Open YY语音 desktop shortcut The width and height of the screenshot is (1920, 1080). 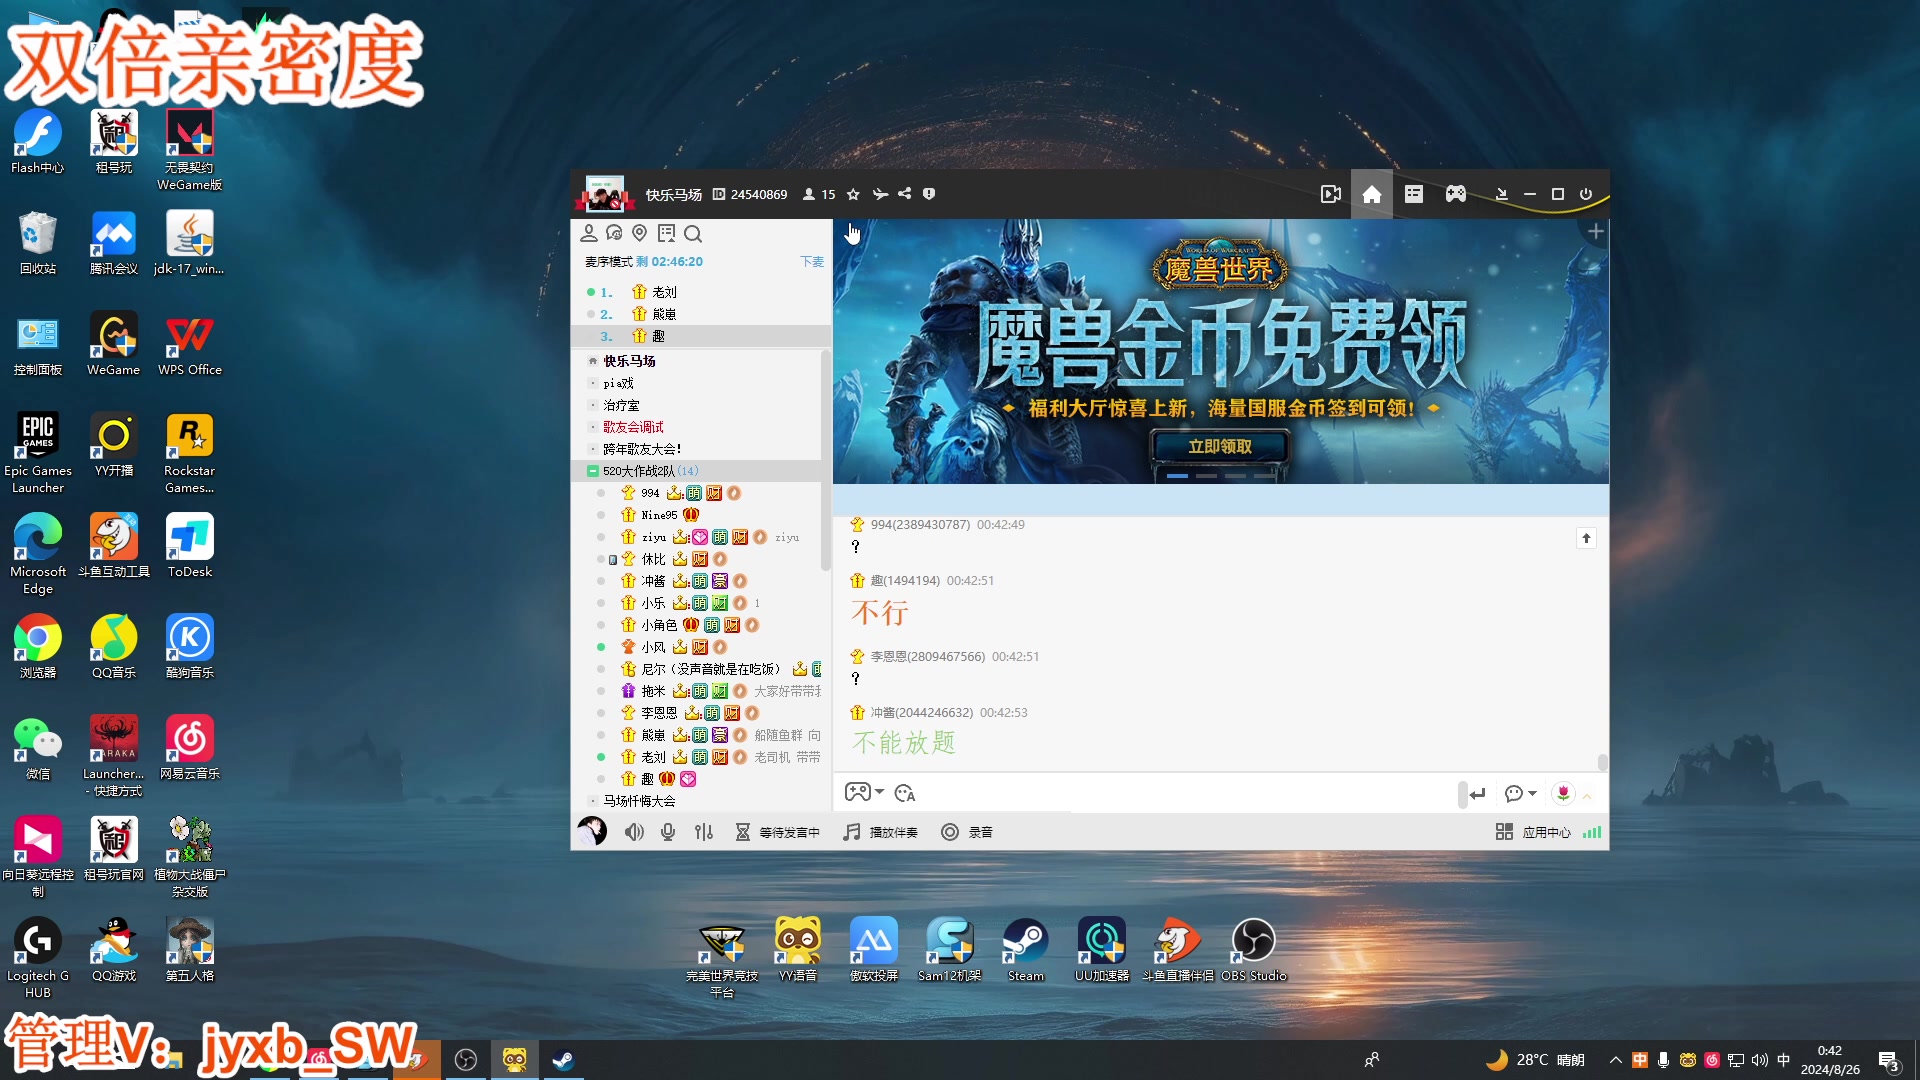tap(798, 950)
